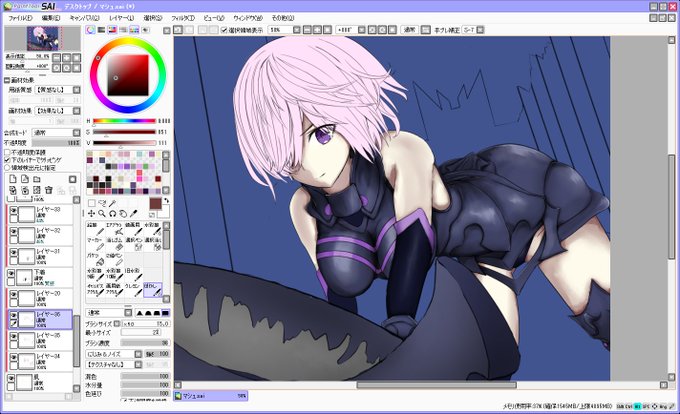Switch on the color wheel panel icon
Image resolution: width=680 pixels, height=414 pixels.
[x=91, y=30]
